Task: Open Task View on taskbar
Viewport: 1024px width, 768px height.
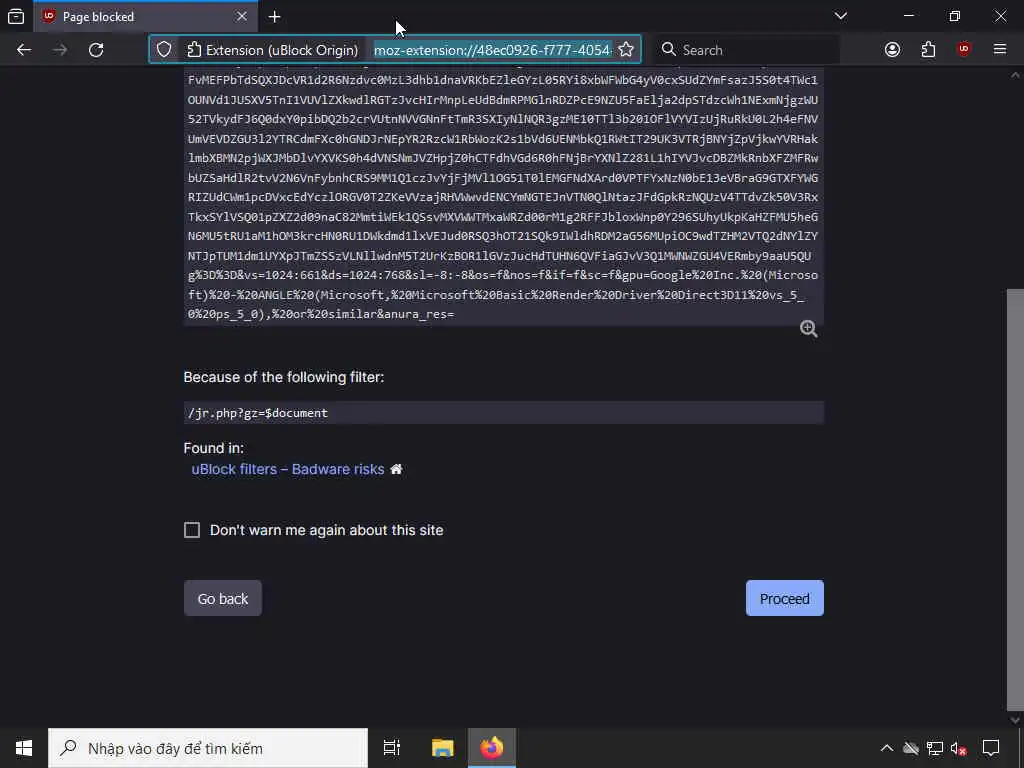Action: pos(392,748)
